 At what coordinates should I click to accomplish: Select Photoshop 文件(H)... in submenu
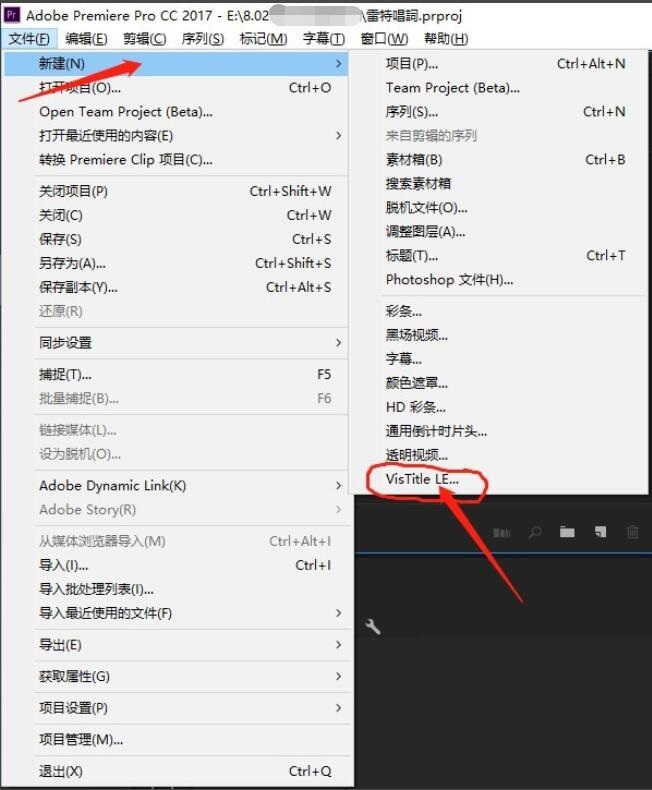[499, 280]
